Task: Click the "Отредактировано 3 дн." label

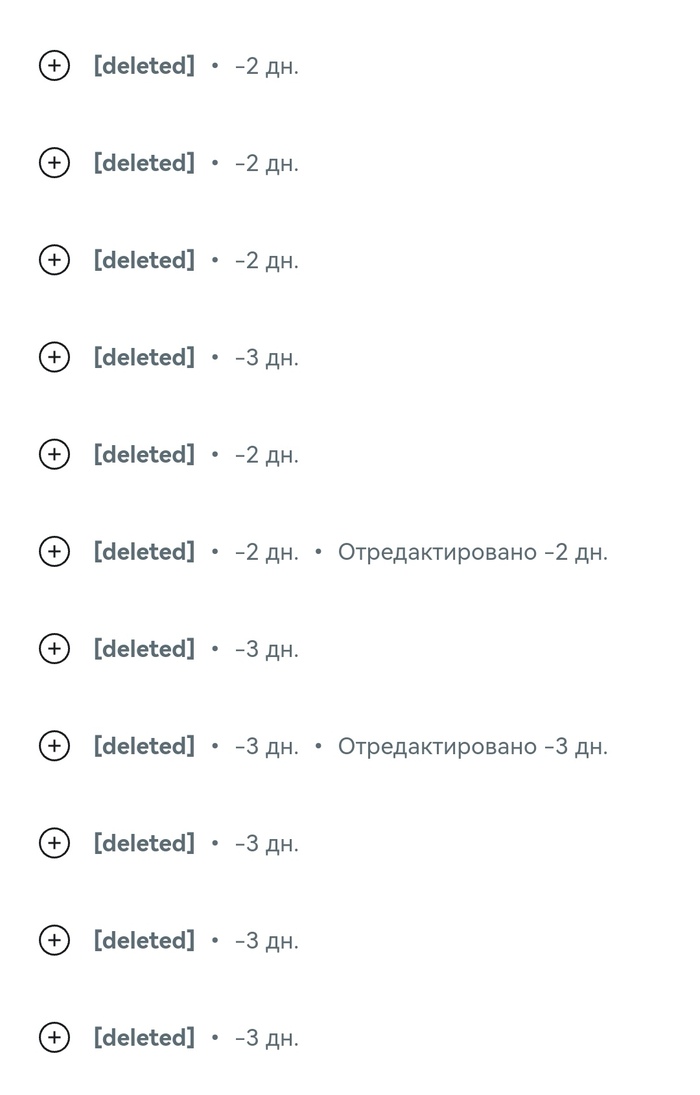Action: click(x=472, y=747)
